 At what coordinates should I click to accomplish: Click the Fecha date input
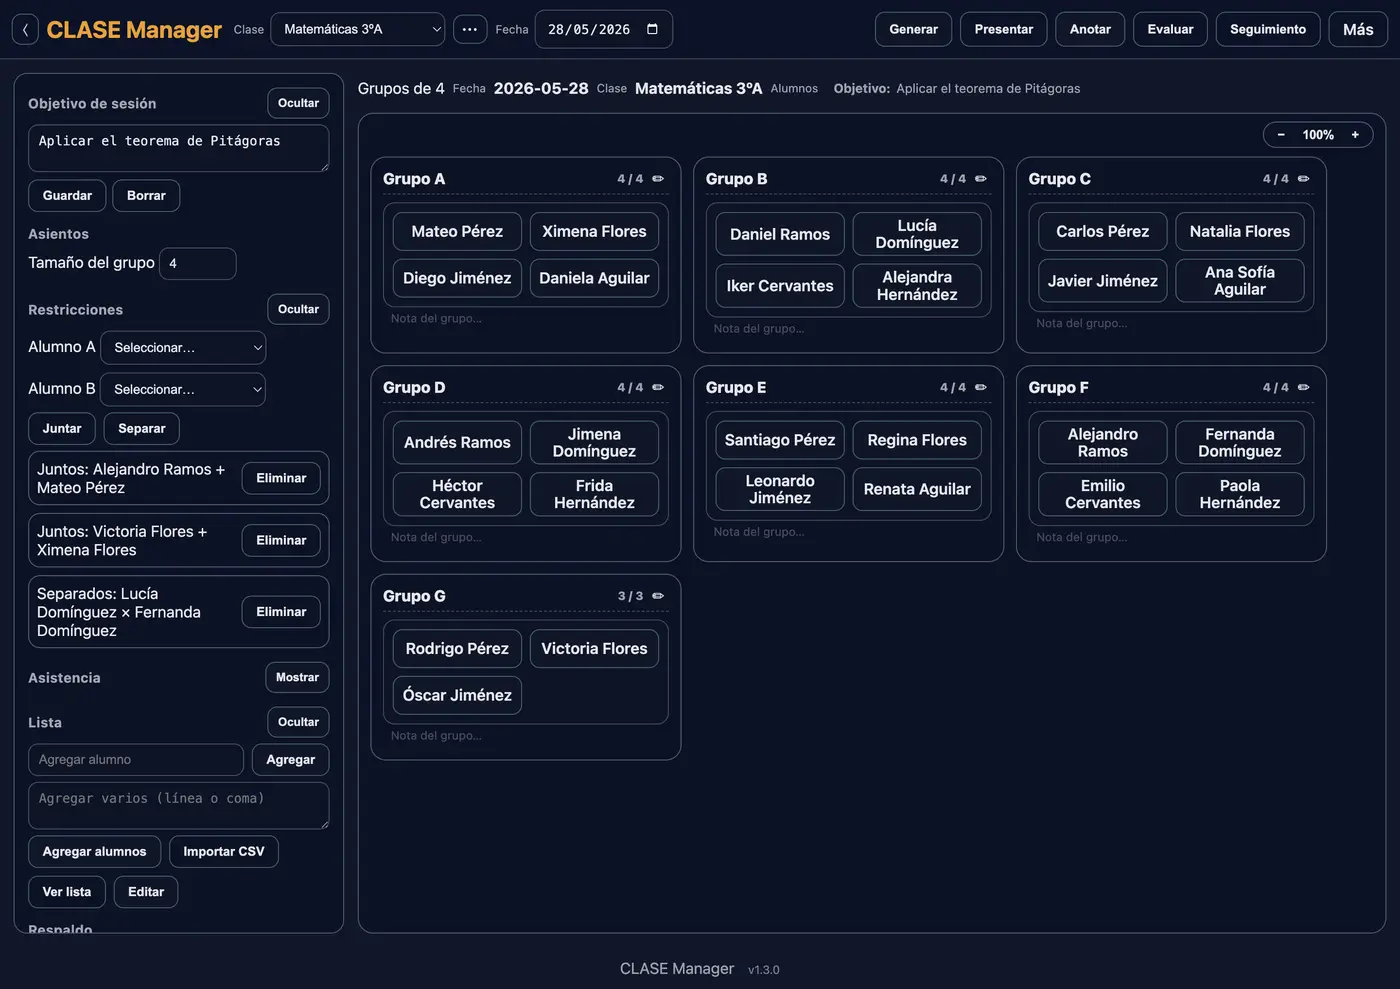(x=603, y=29)
